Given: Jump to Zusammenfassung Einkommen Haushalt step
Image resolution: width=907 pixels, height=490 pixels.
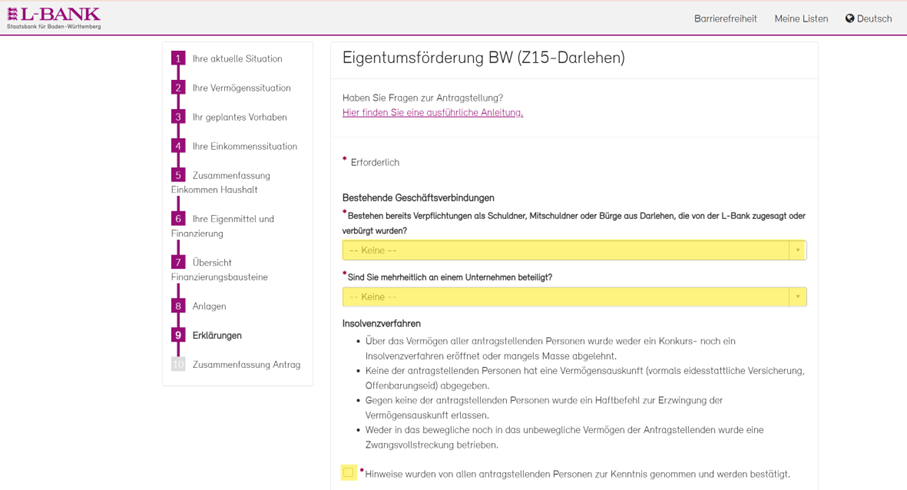Looking at the screenshot, I should tap(230, 176).
